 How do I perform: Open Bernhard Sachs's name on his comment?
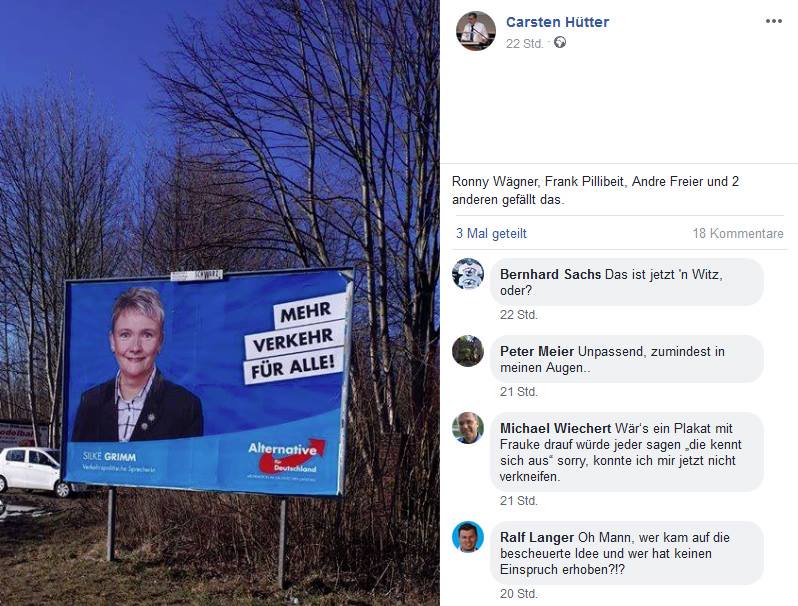pyautogui.click(x=550, y=274)
